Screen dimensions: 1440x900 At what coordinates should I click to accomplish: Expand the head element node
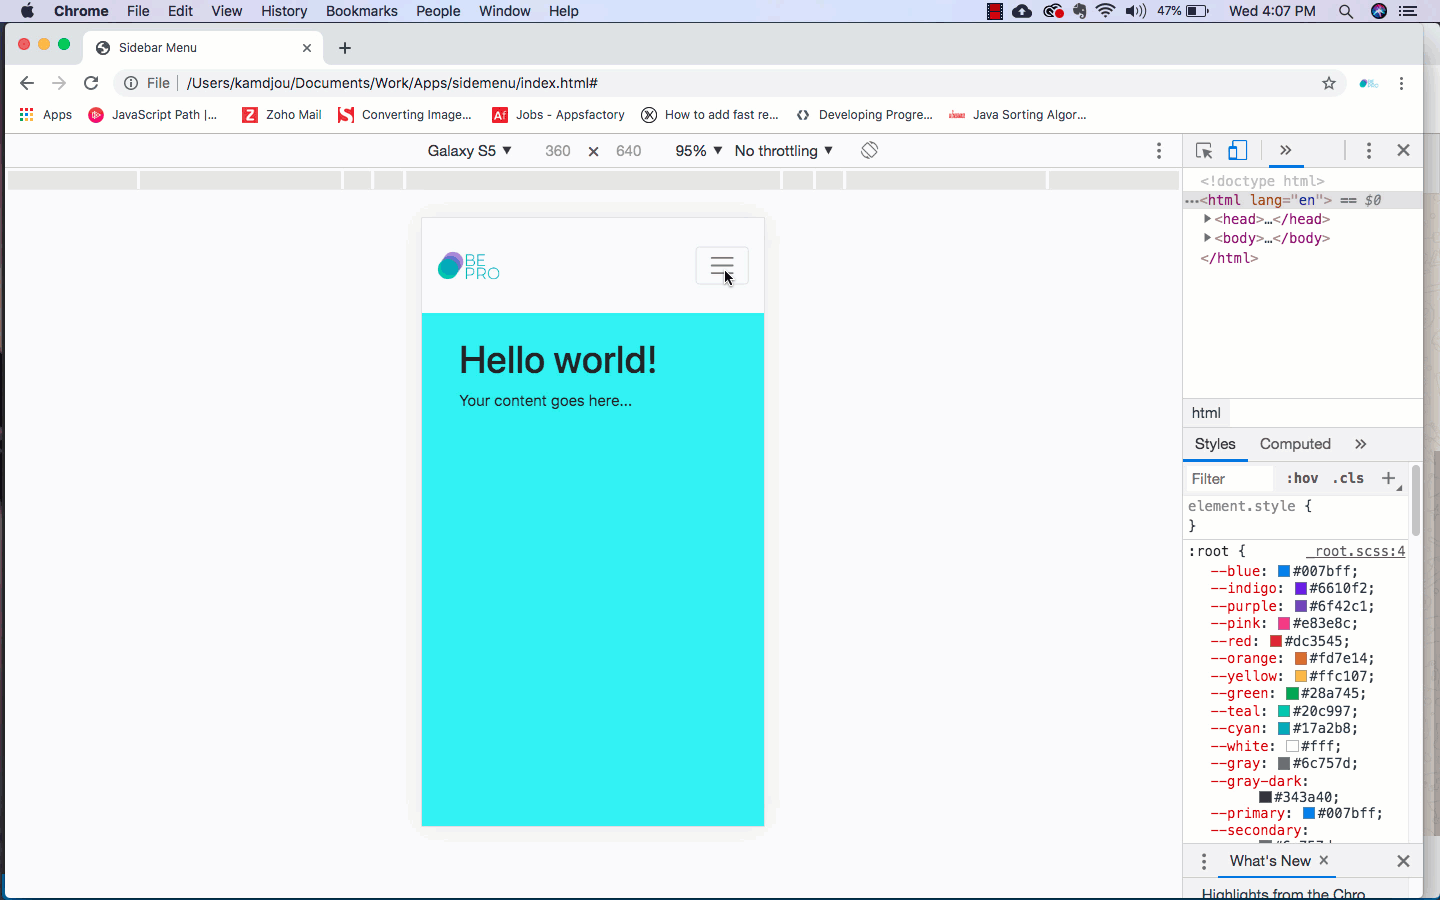1208,219
